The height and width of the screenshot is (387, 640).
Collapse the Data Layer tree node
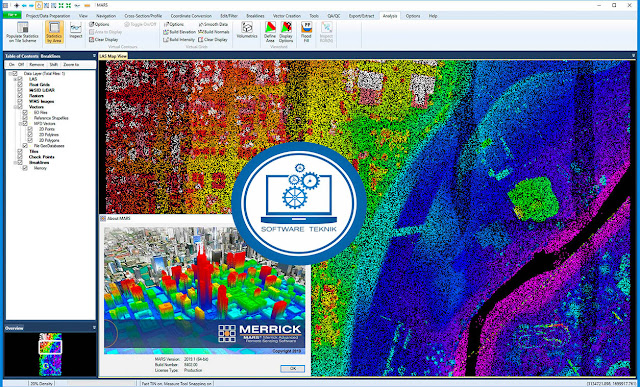(10, 74)
